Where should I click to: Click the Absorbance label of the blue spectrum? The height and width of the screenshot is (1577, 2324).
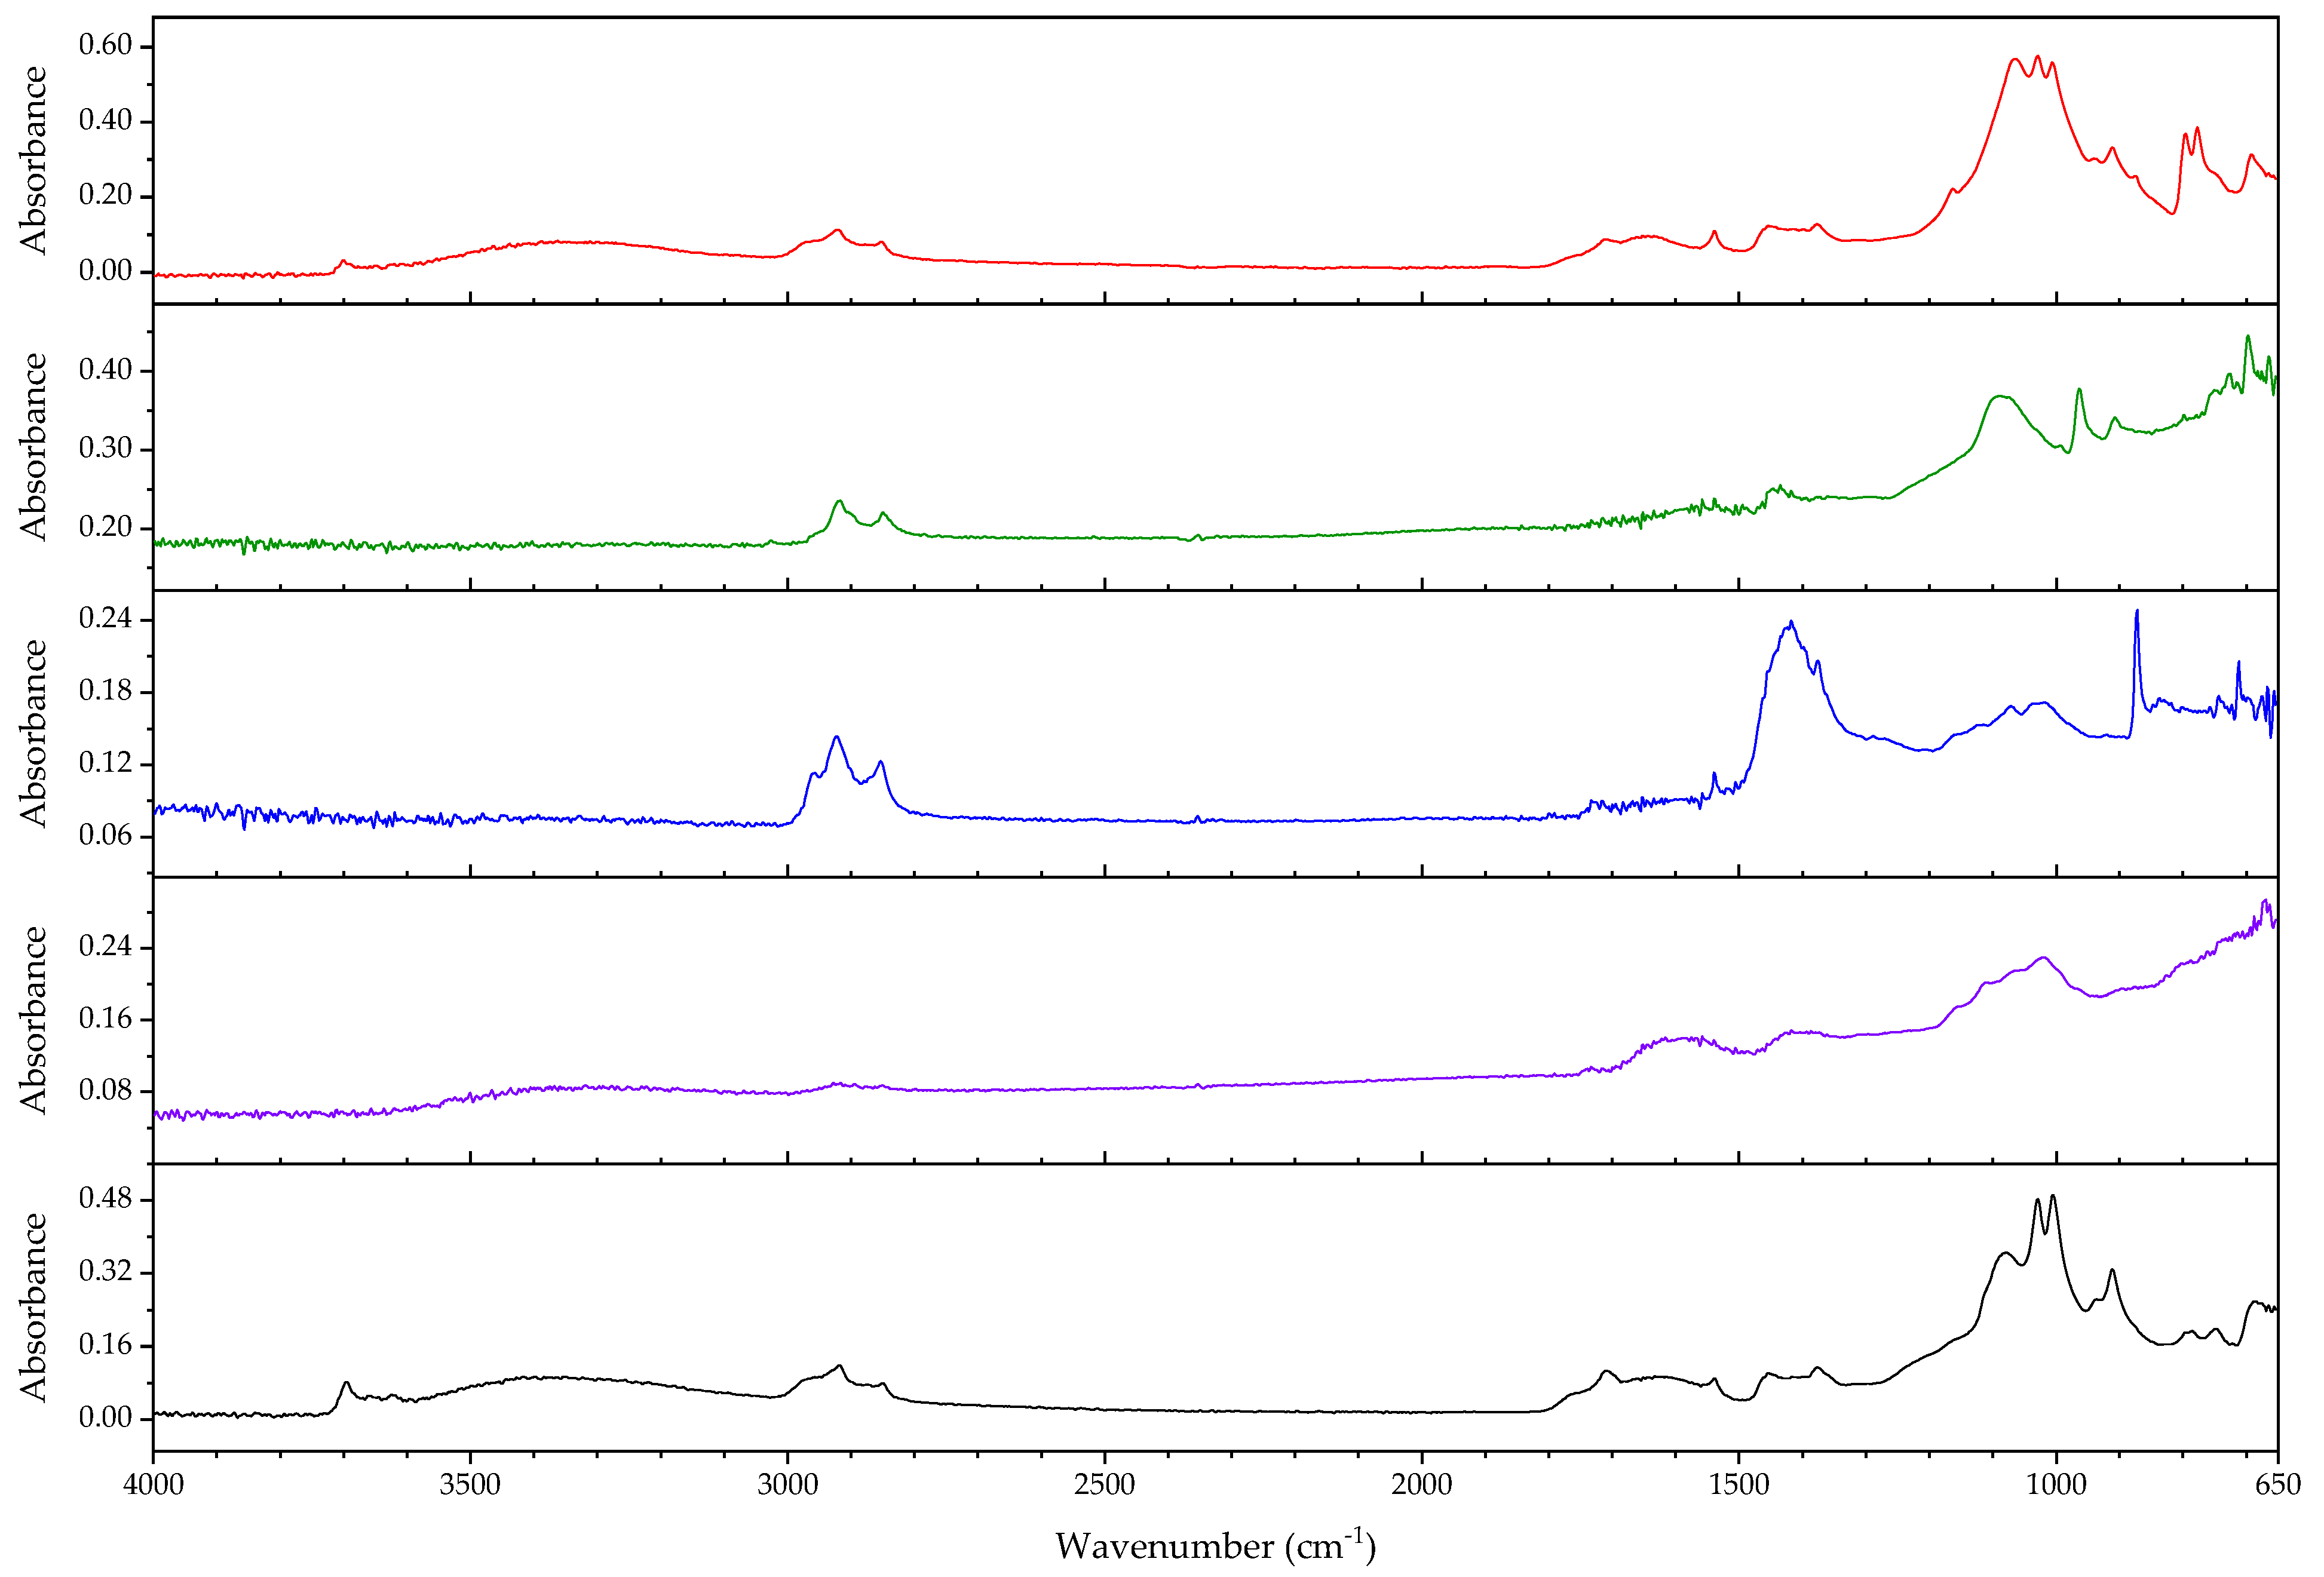coord(34,733)
